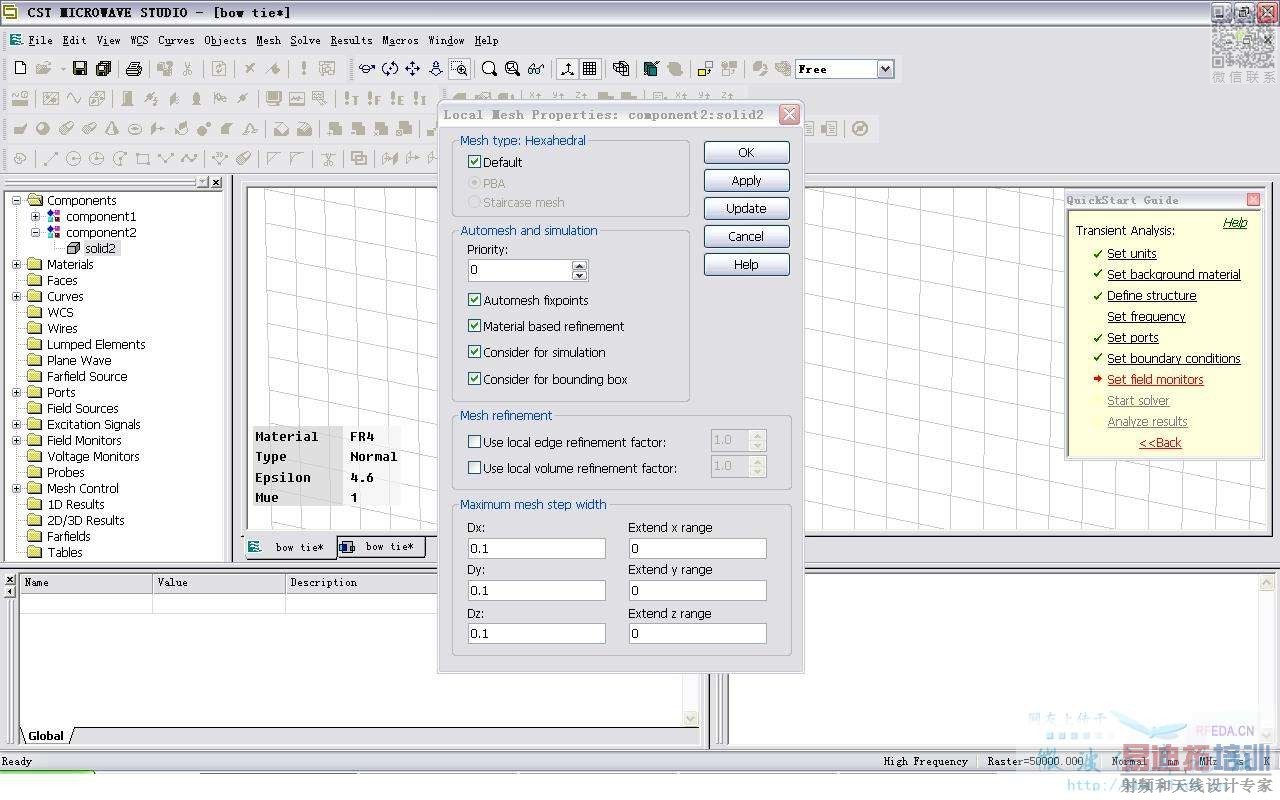Collapse the component2 tree node
Screen dimensions: 1280x800
coord(36,232)
